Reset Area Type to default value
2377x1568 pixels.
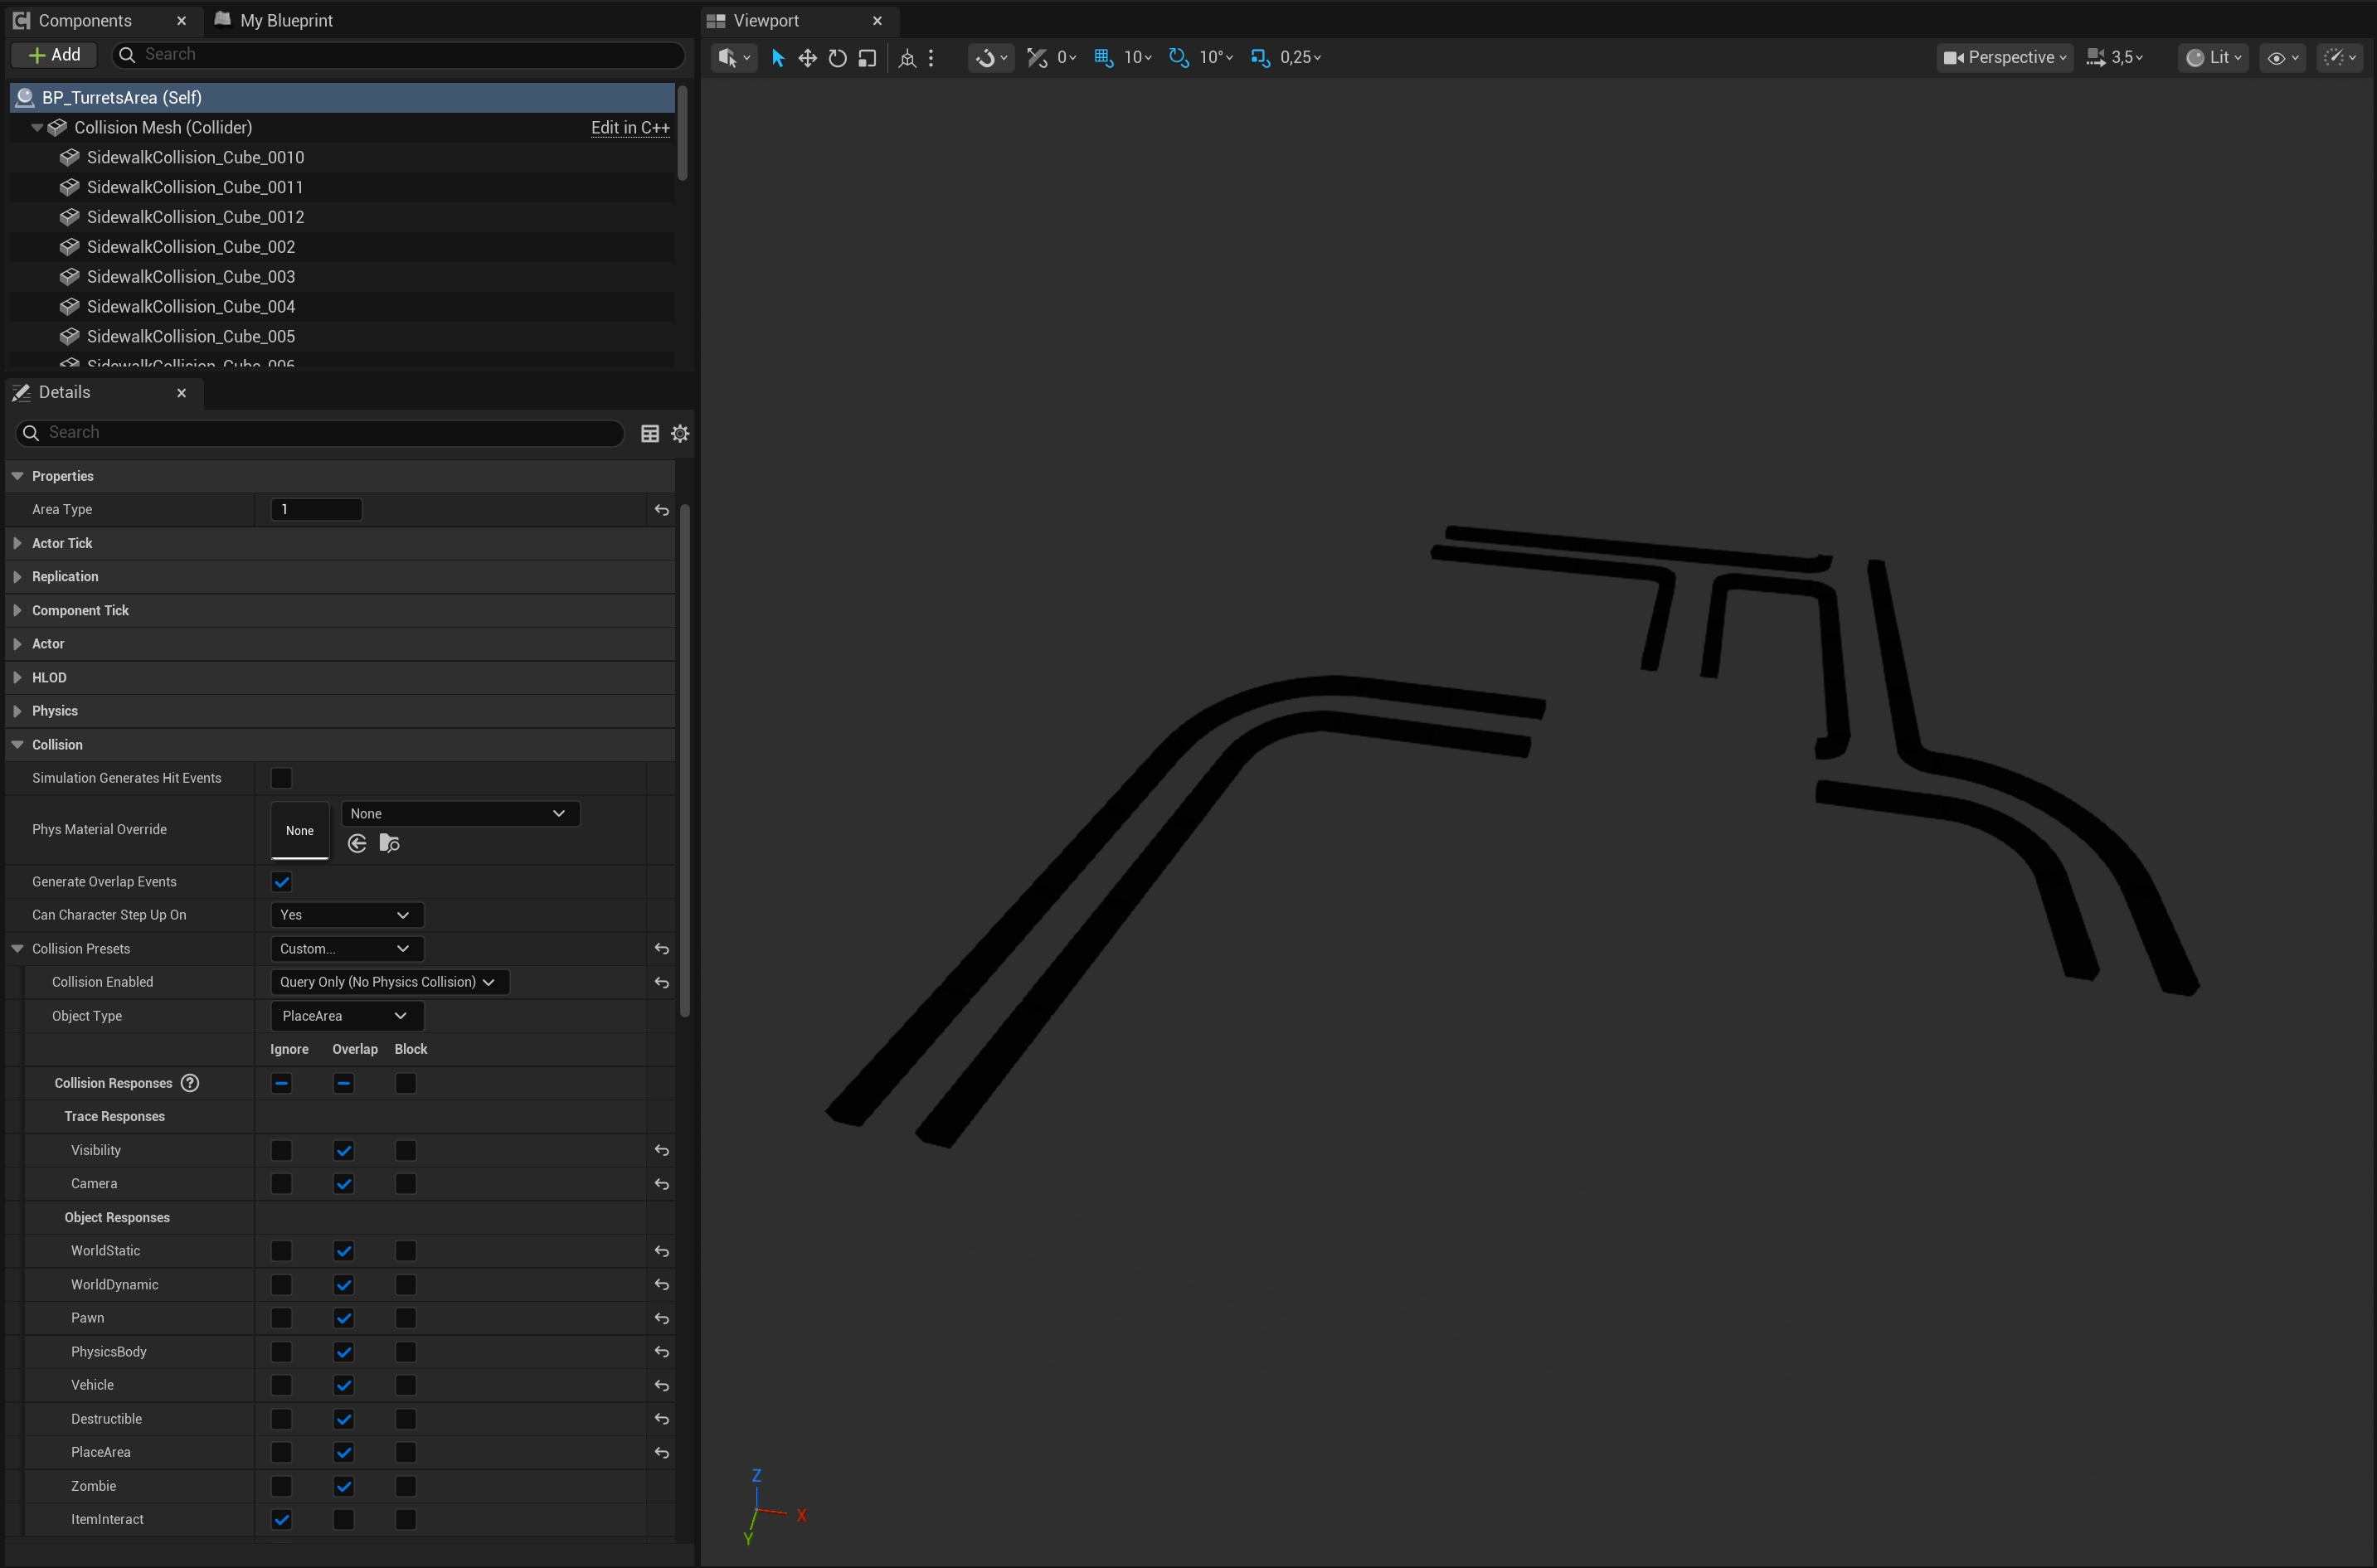[662, 510]
